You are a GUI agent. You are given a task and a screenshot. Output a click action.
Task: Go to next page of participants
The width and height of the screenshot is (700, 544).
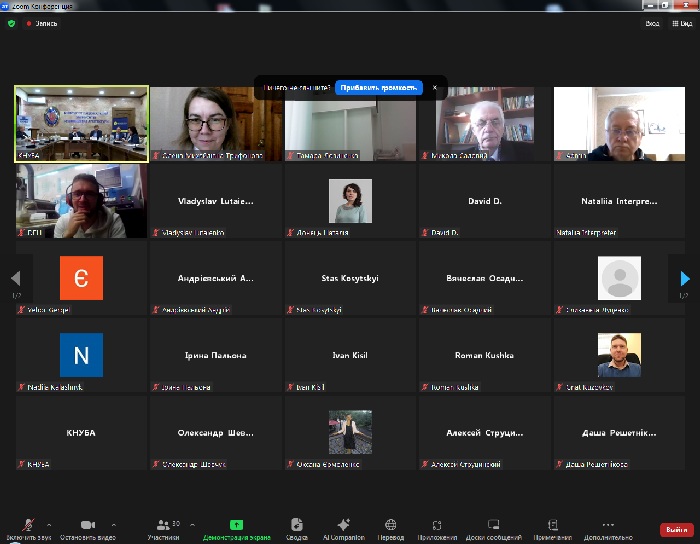tap(685, 278)
